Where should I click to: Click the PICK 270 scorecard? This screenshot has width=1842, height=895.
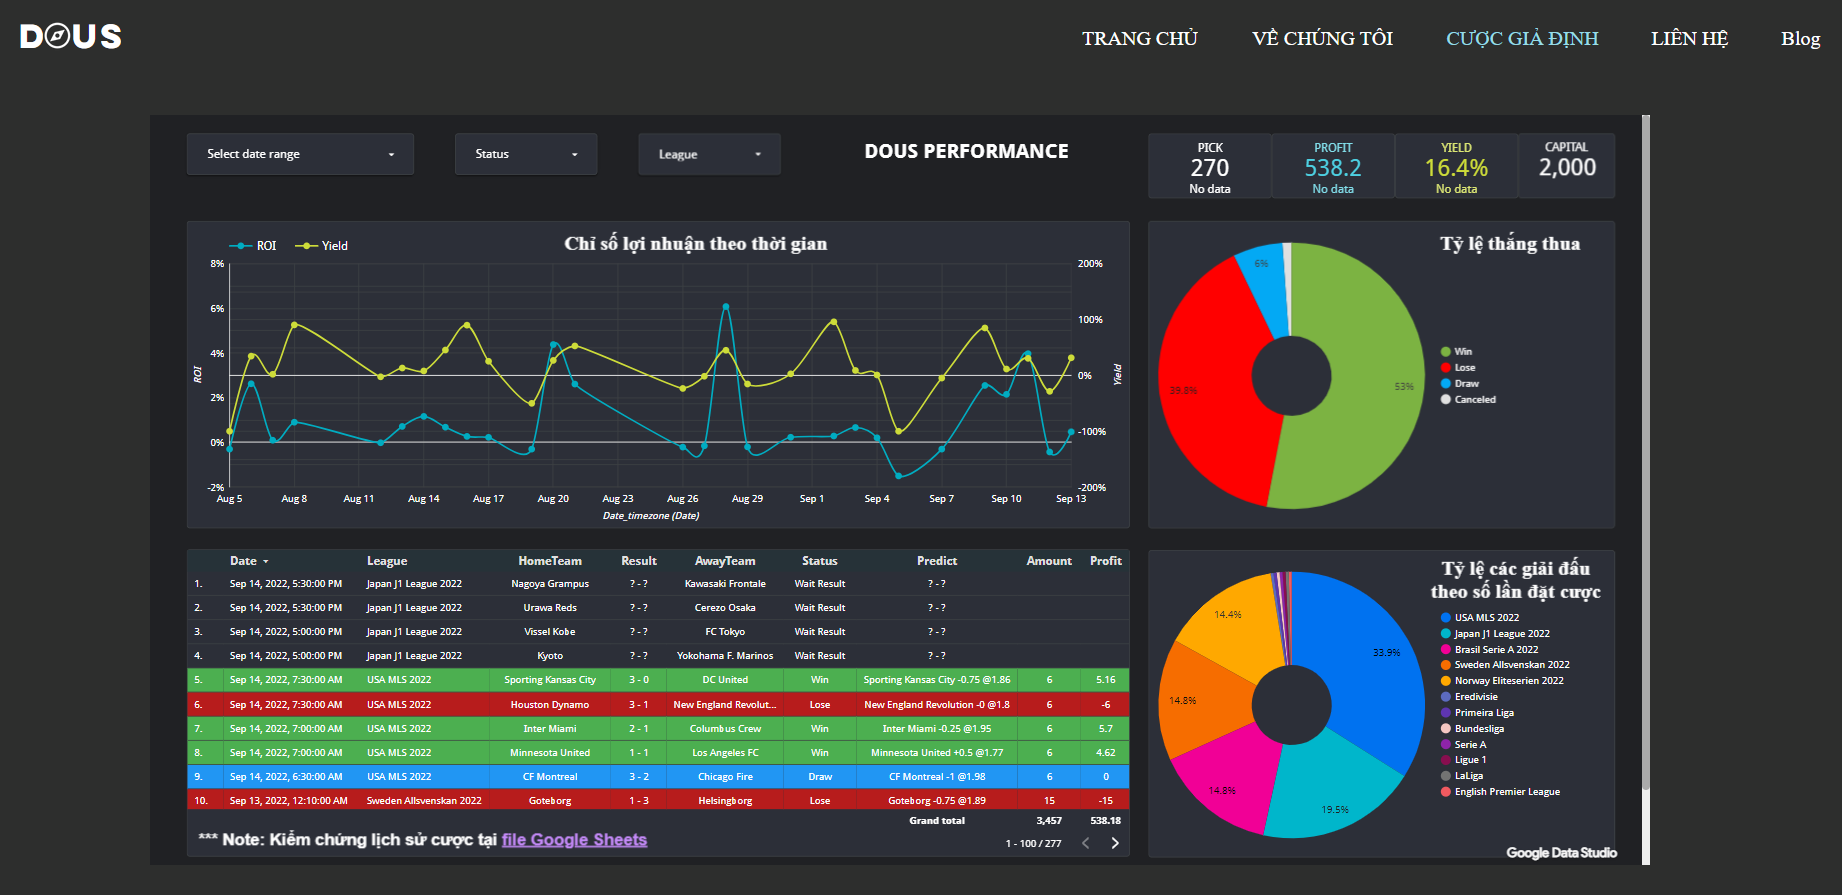(x=1210, y=166)
